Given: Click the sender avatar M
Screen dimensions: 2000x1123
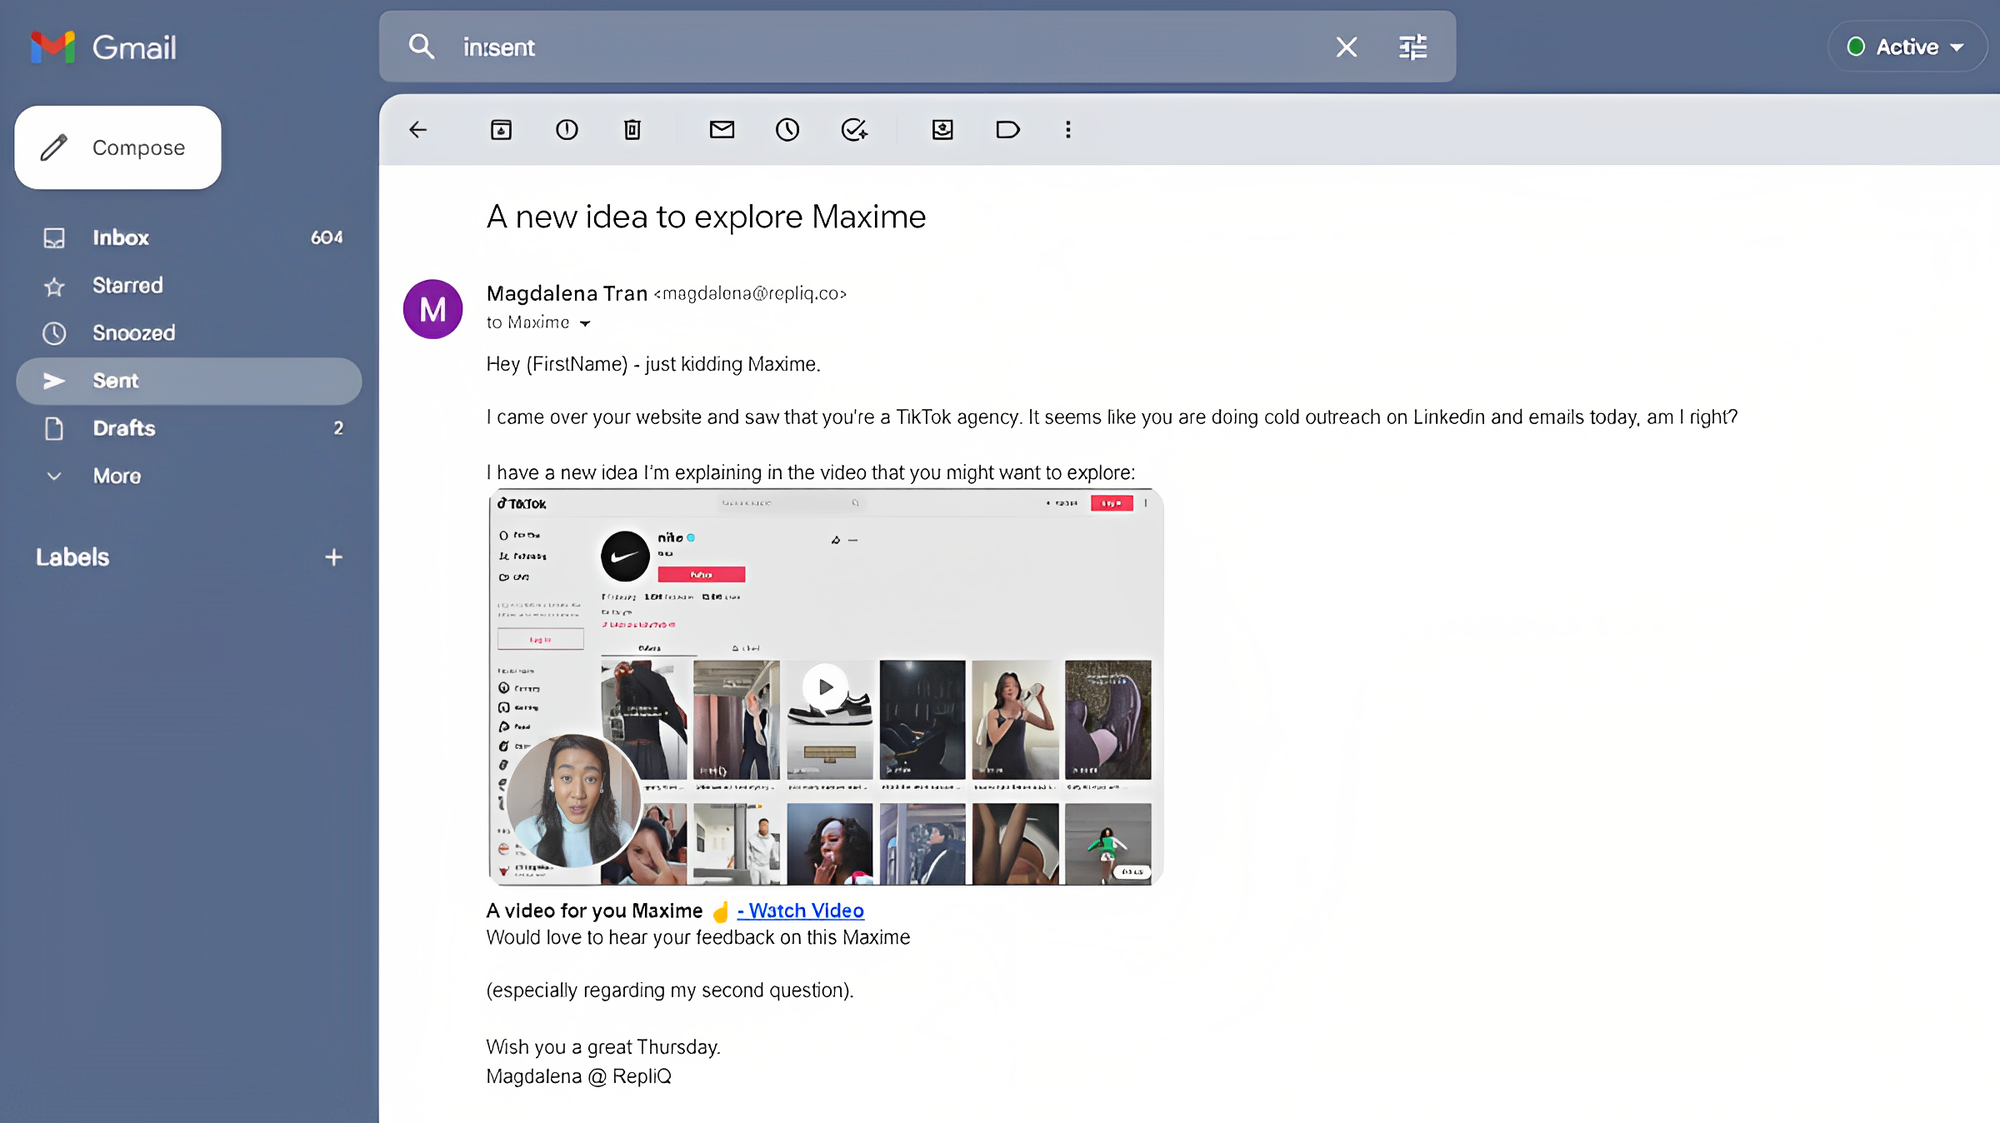Looking at the screenshot, I should [433, 309].
